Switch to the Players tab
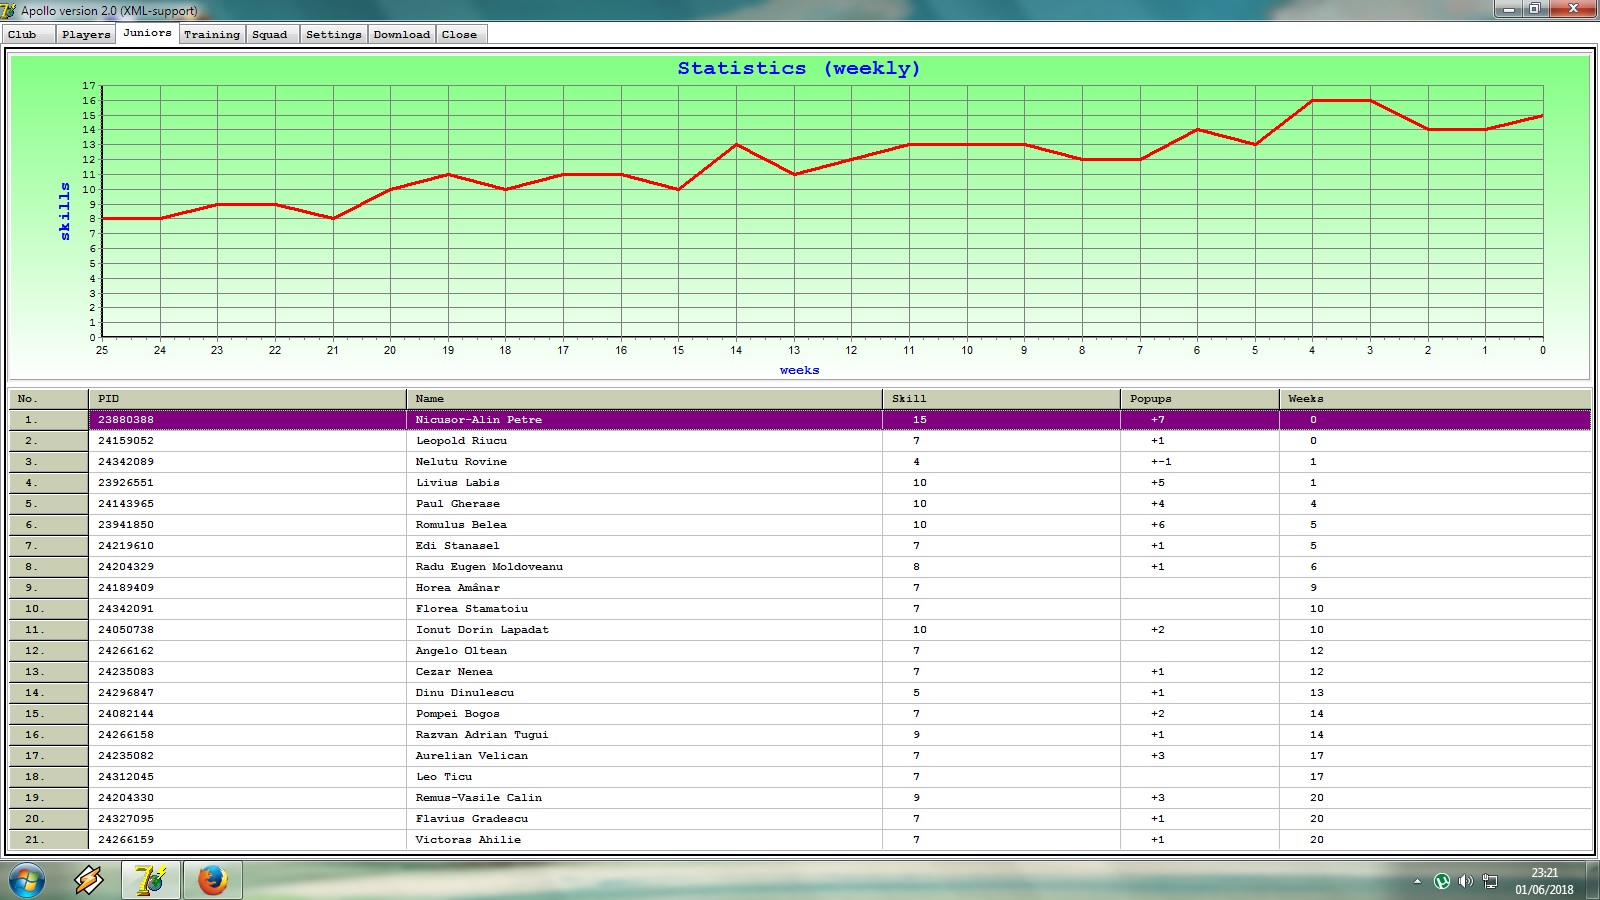 (86, 34)
